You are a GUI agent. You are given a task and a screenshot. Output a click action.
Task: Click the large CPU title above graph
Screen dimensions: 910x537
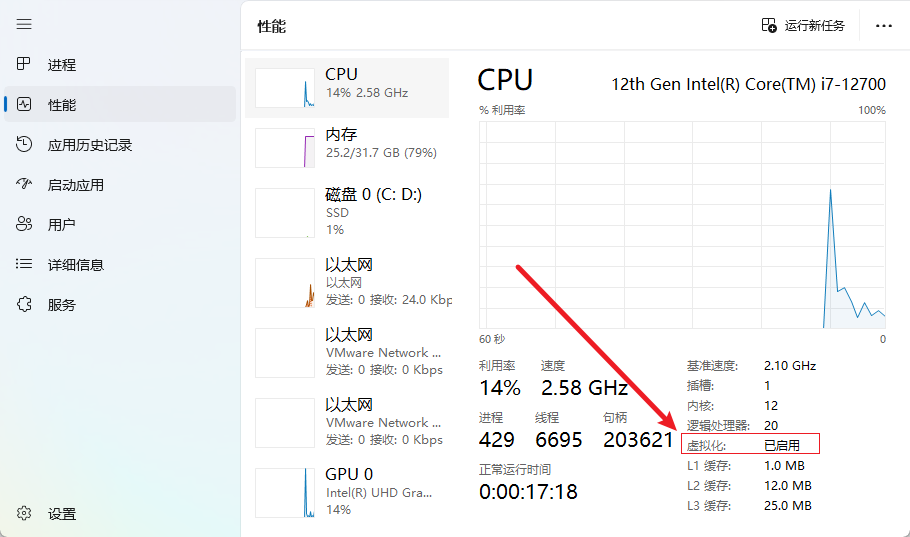[505, 80]
